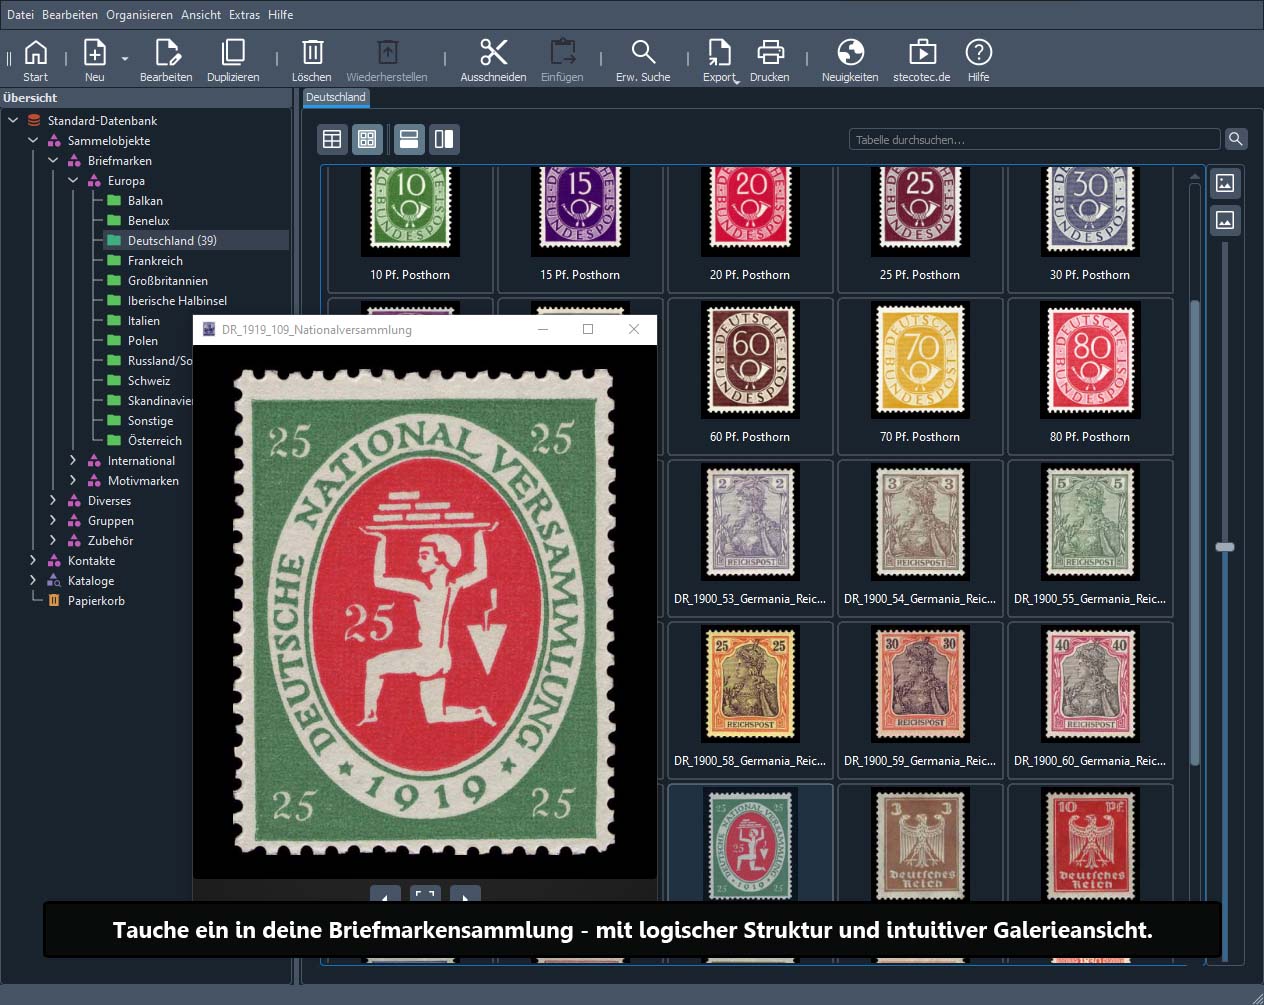Viewport: 1264px width, 1005px height.
Task: Open the Extras menu
Action: [x=244, y=15]
